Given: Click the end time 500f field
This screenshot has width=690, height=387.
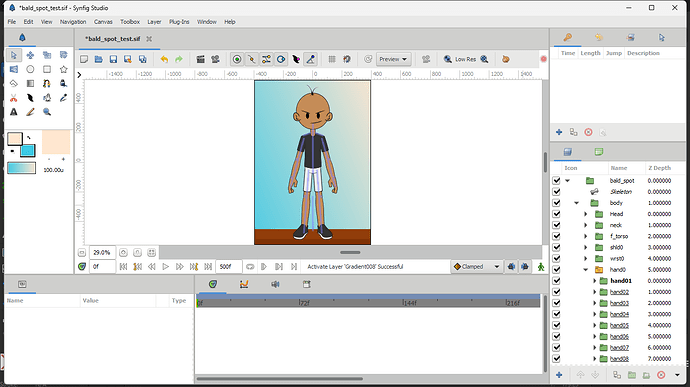Looking at the screenshot, I should point(228,266).
